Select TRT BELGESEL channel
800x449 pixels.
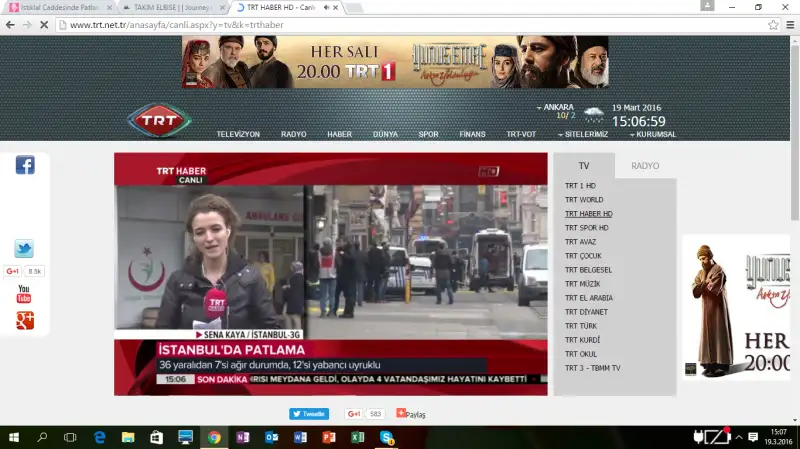(588, 270)
